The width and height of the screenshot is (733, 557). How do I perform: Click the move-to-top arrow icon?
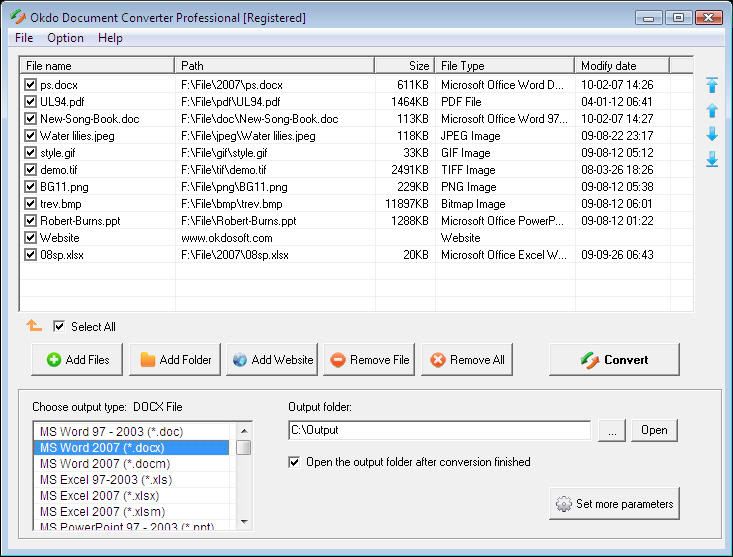[x=712, y=85]
